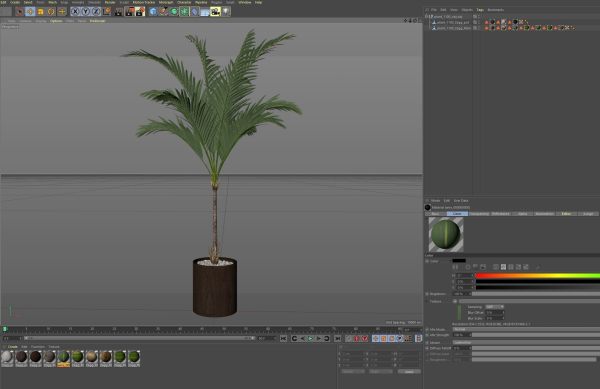Open the spline pen tool icon
Screen dimensions: 600x389
tap(163, 12)
